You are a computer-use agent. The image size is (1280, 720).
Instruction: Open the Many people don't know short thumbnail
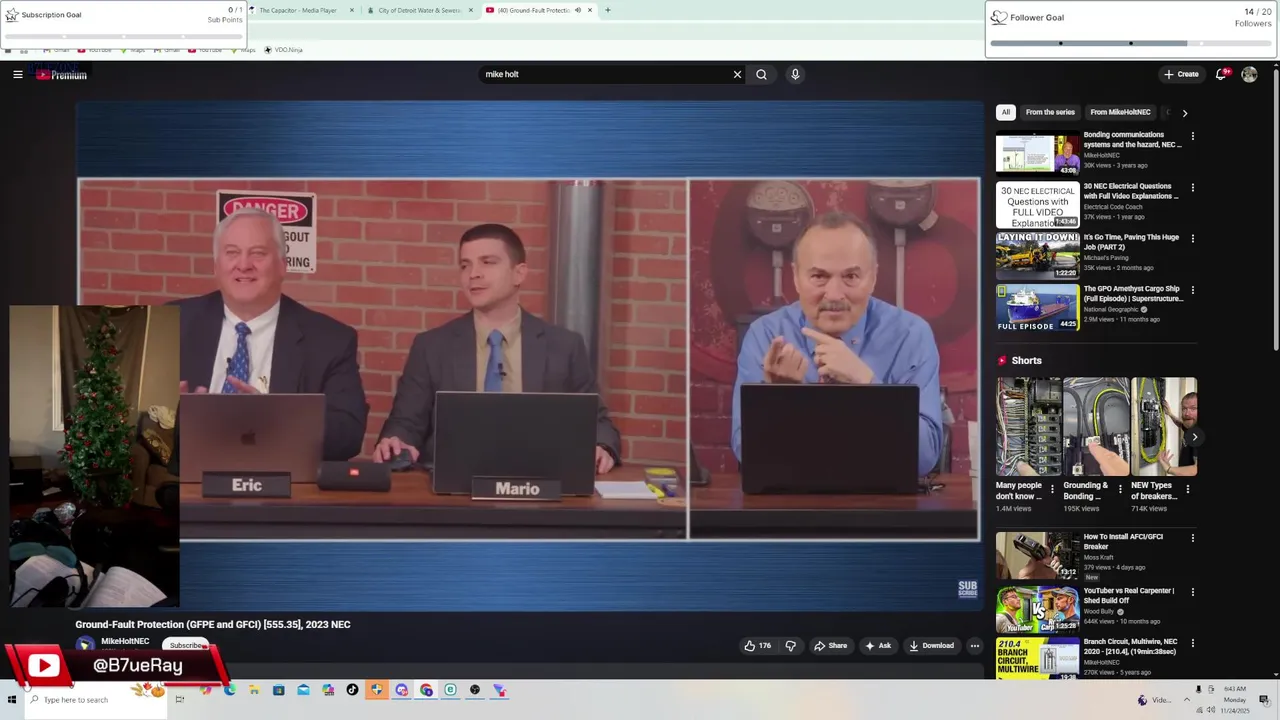pos(1028,427)
